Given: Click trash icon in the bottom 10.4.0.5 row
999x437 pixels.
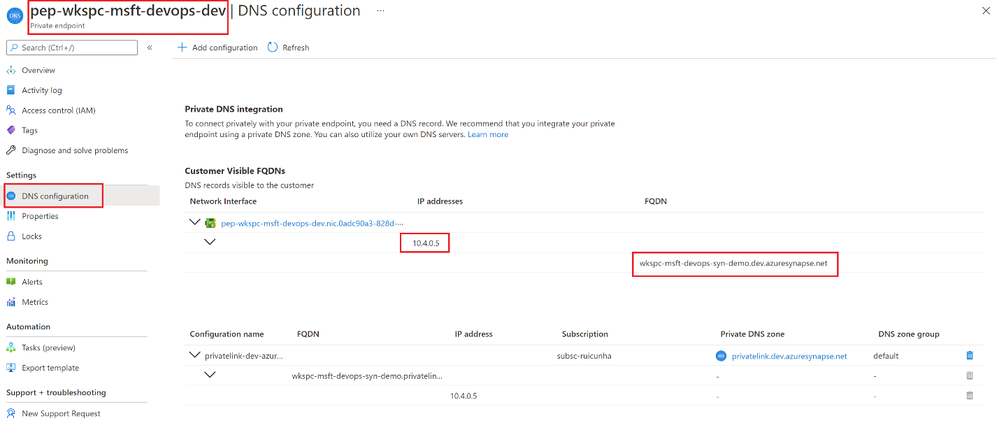Looking at the screenshot, I should 970,396.
